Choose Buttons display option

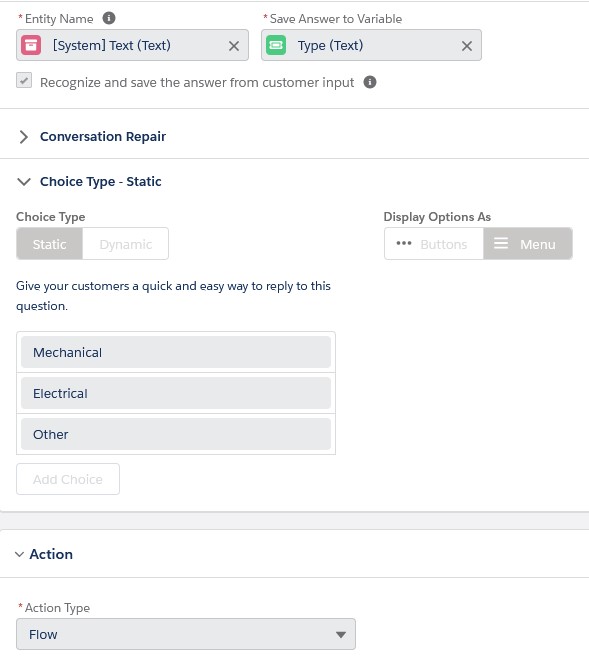point(434,244)
